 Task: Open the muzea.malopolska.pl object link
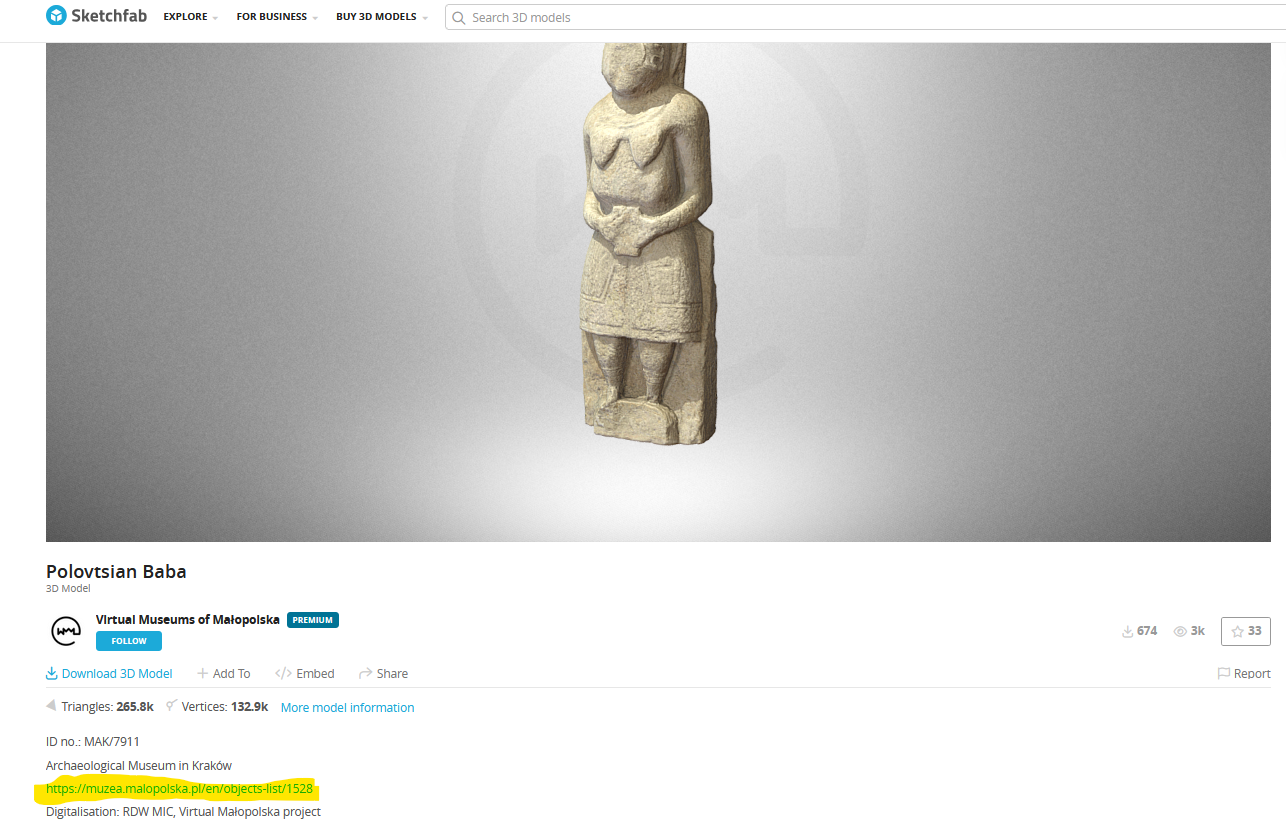[179, 789]
